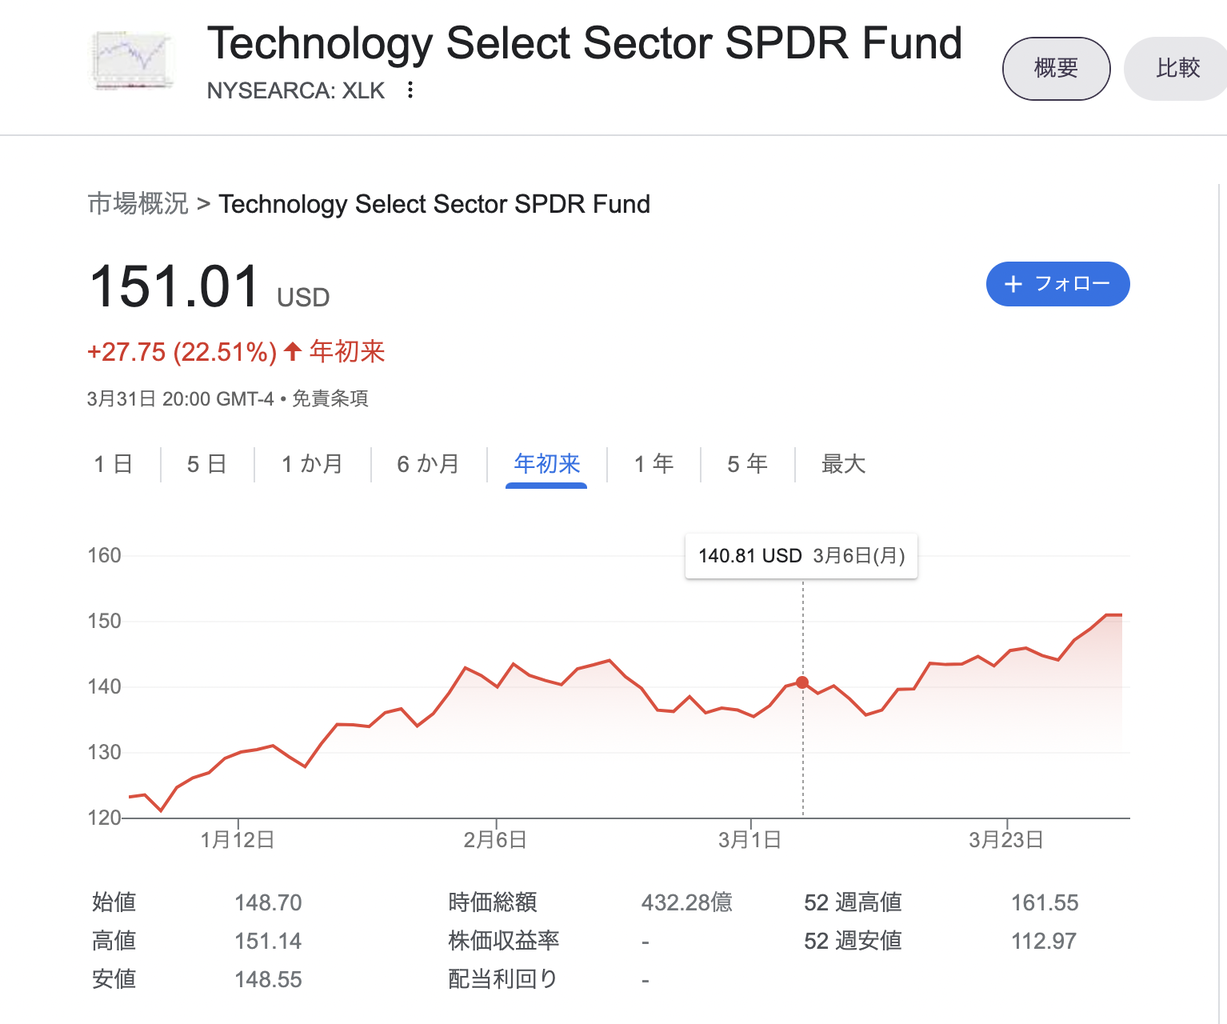
Task: Show the 1 年 chart range
Action: [654, 464]
